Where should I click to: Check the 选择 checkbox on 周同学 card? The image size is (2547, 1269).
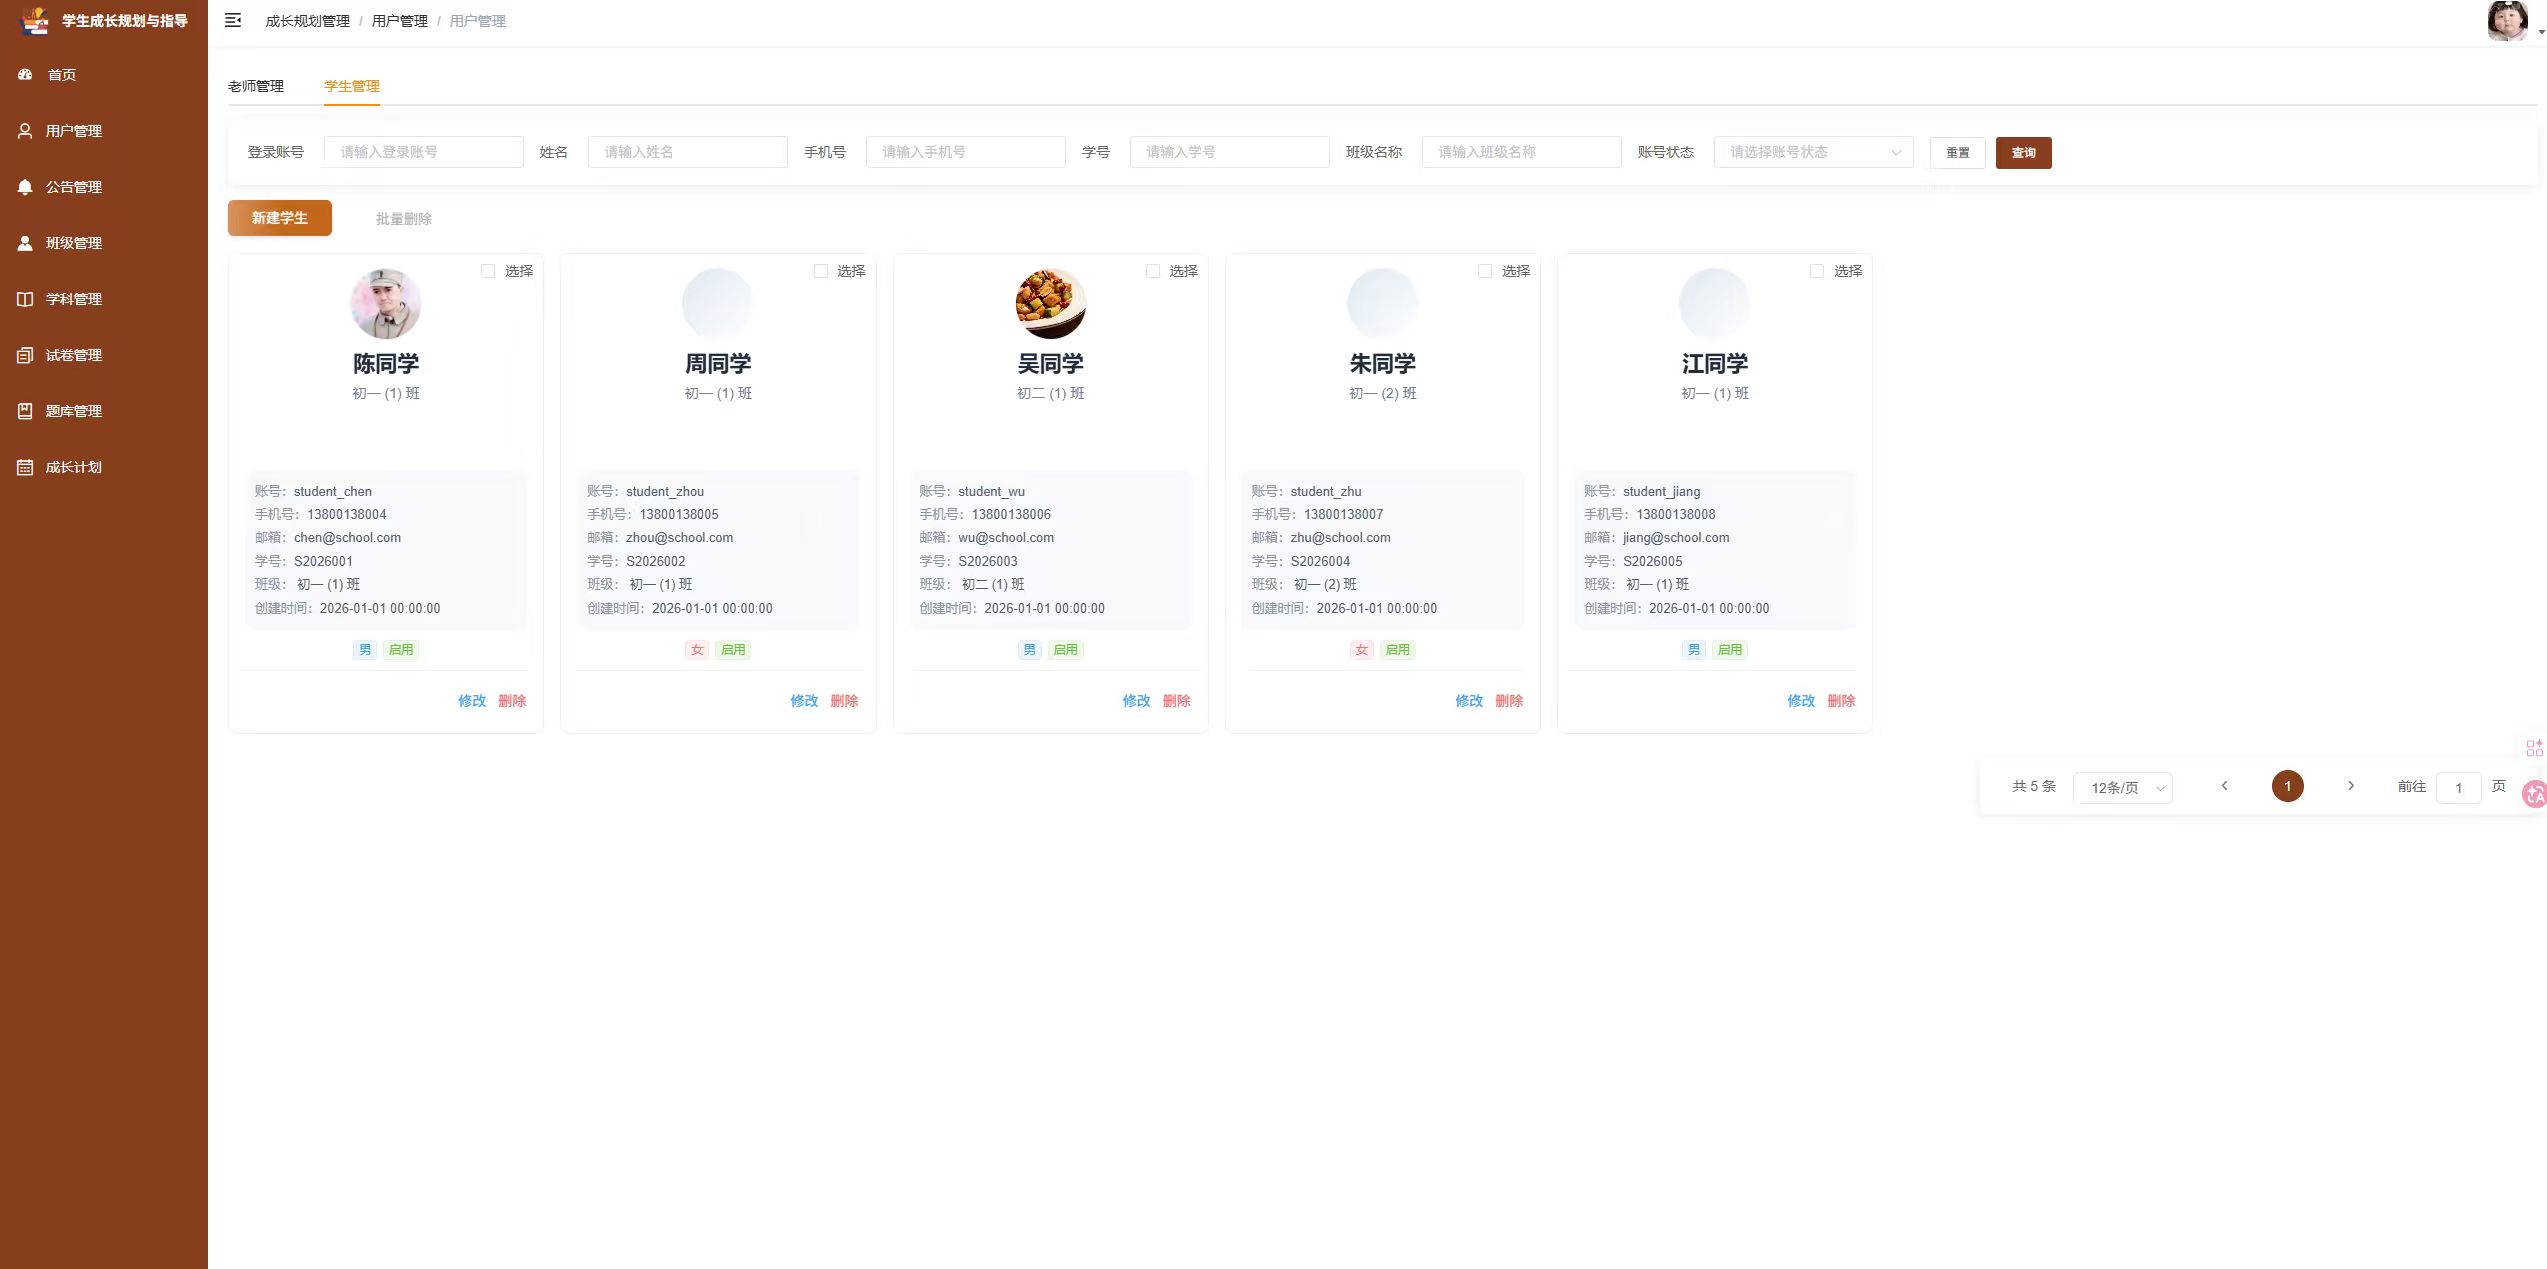(x=821, y=271)
